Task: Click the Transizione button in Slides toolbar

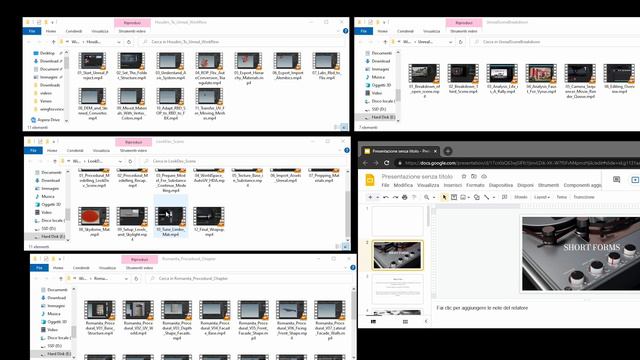Action: (x=584, y=197)
